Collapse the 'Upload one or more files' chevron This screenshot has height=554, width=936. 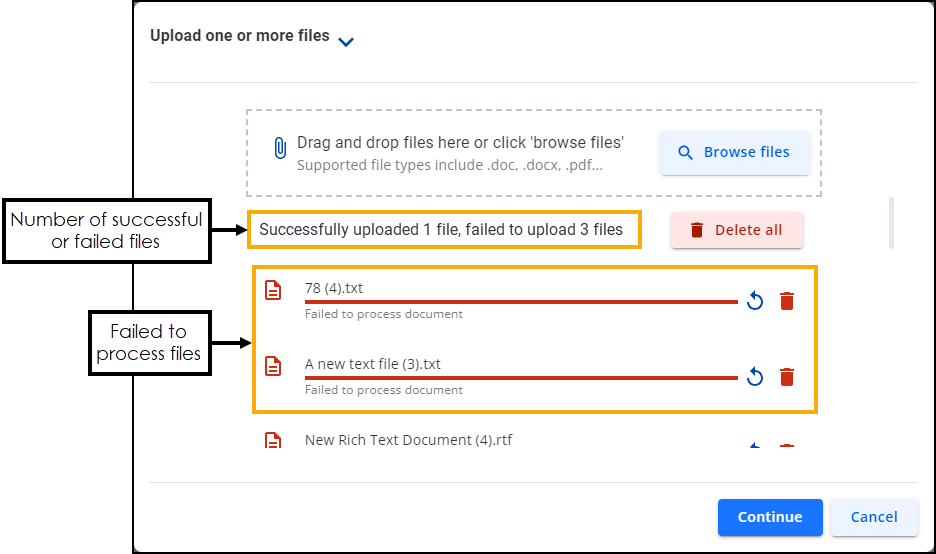click(346, 42)
